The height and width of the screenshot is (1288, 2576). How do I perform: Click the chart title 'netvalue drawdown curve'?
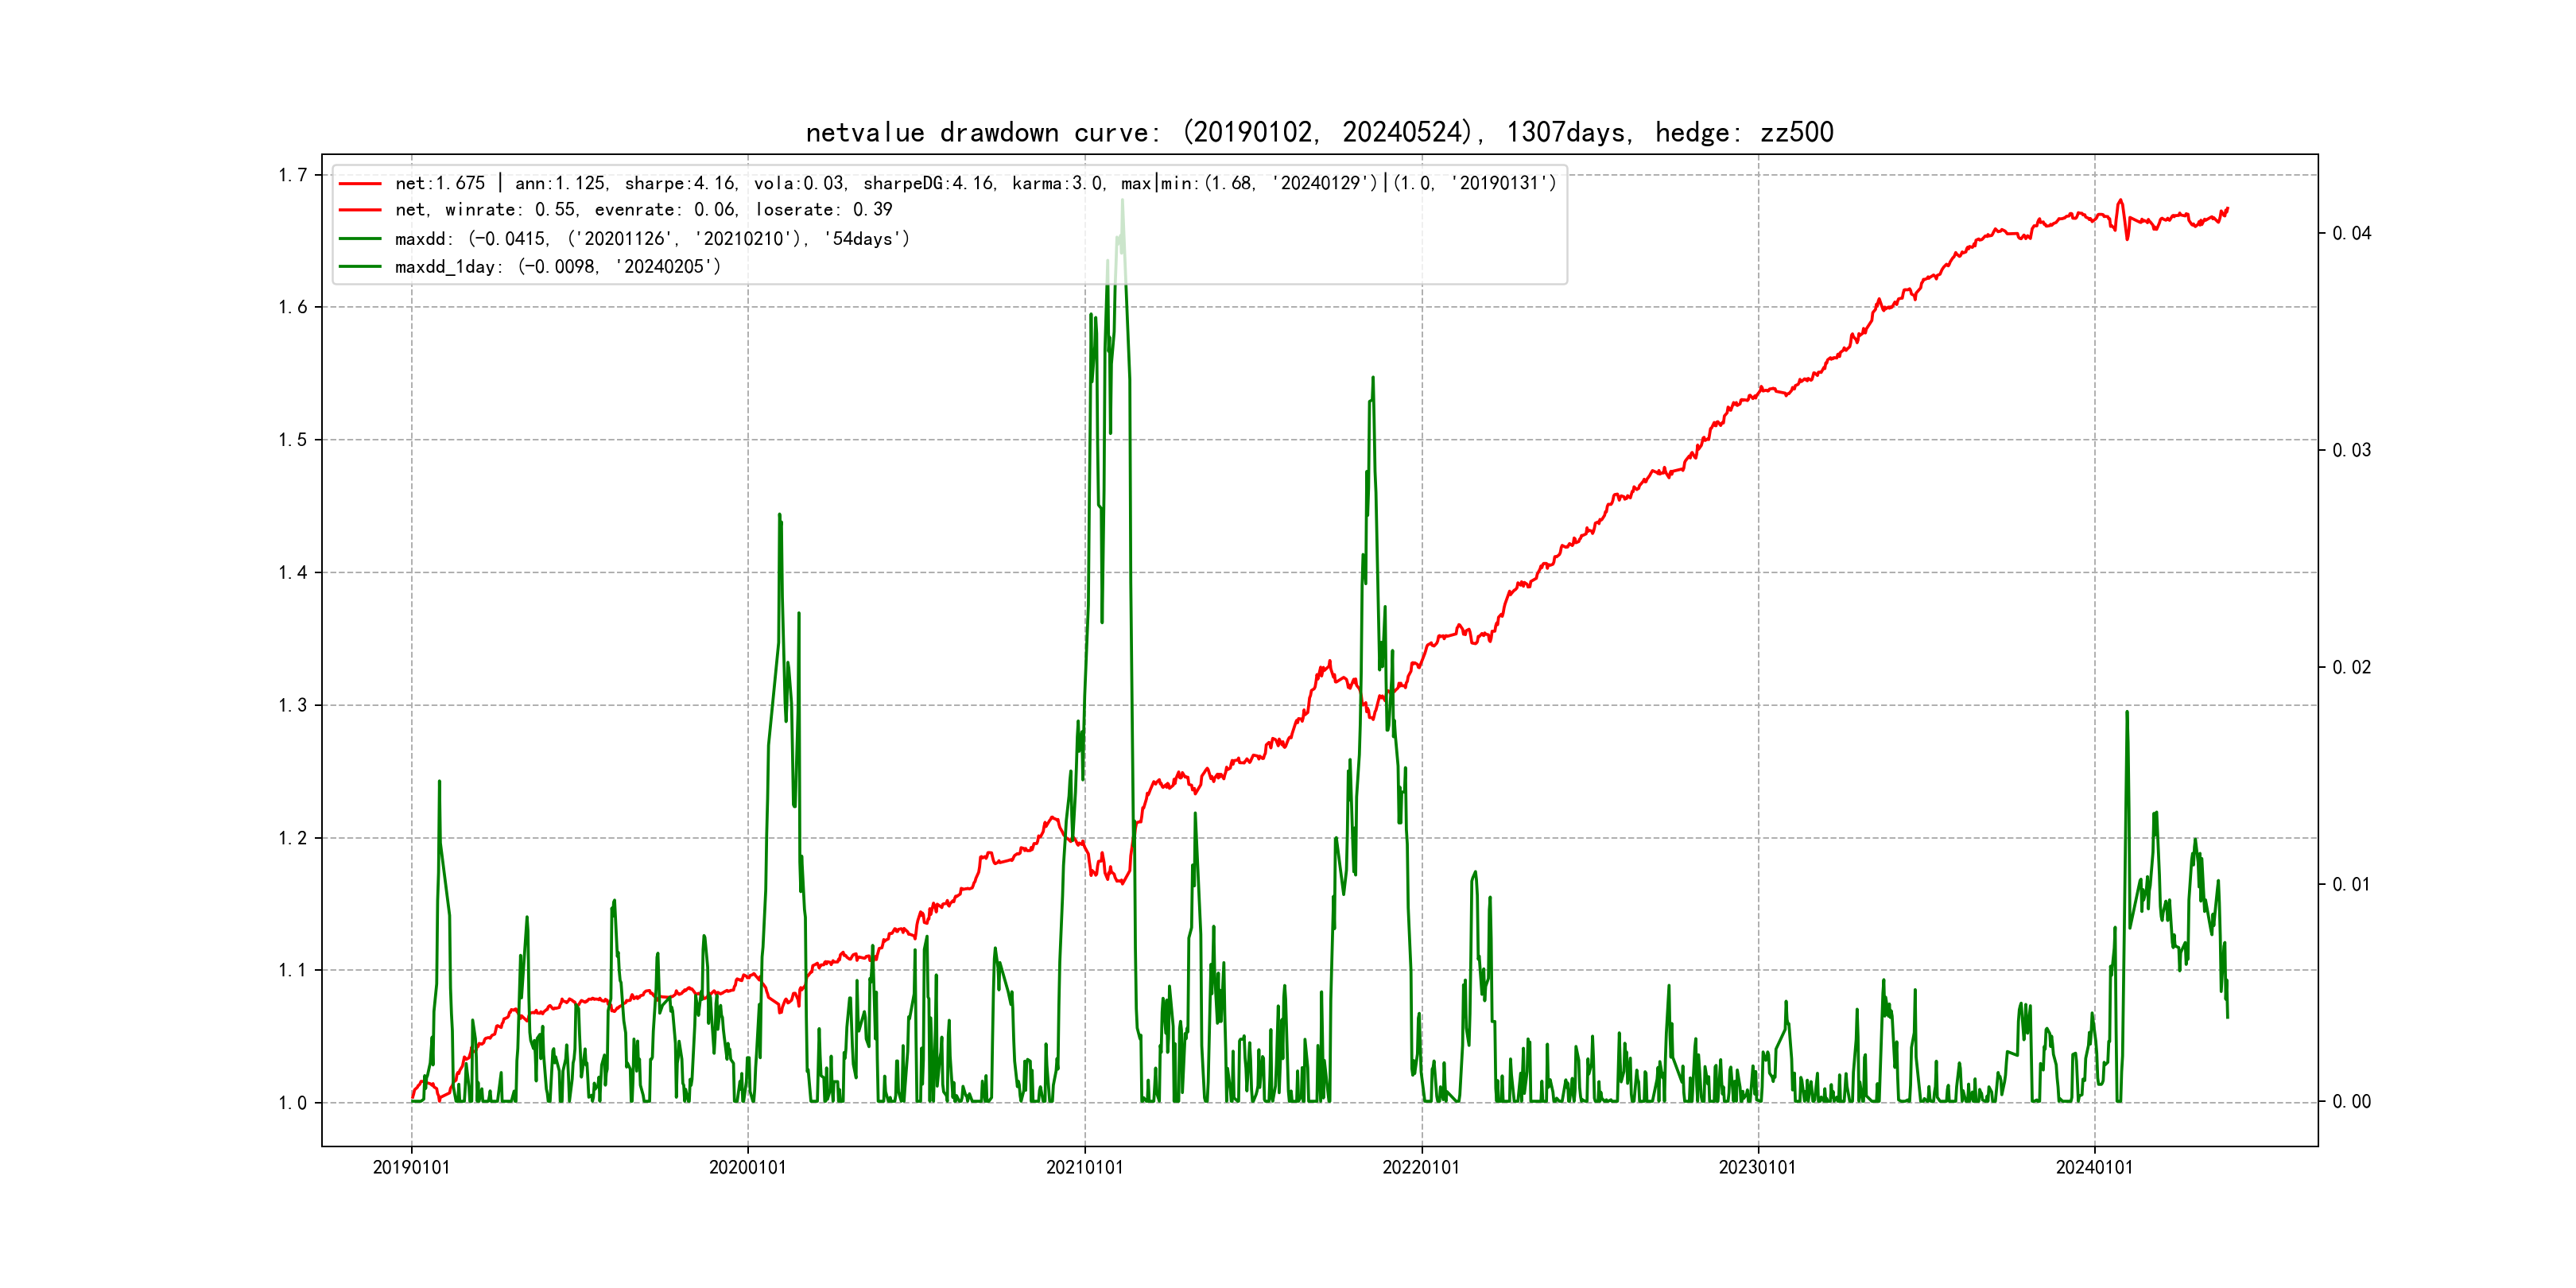1319,132
